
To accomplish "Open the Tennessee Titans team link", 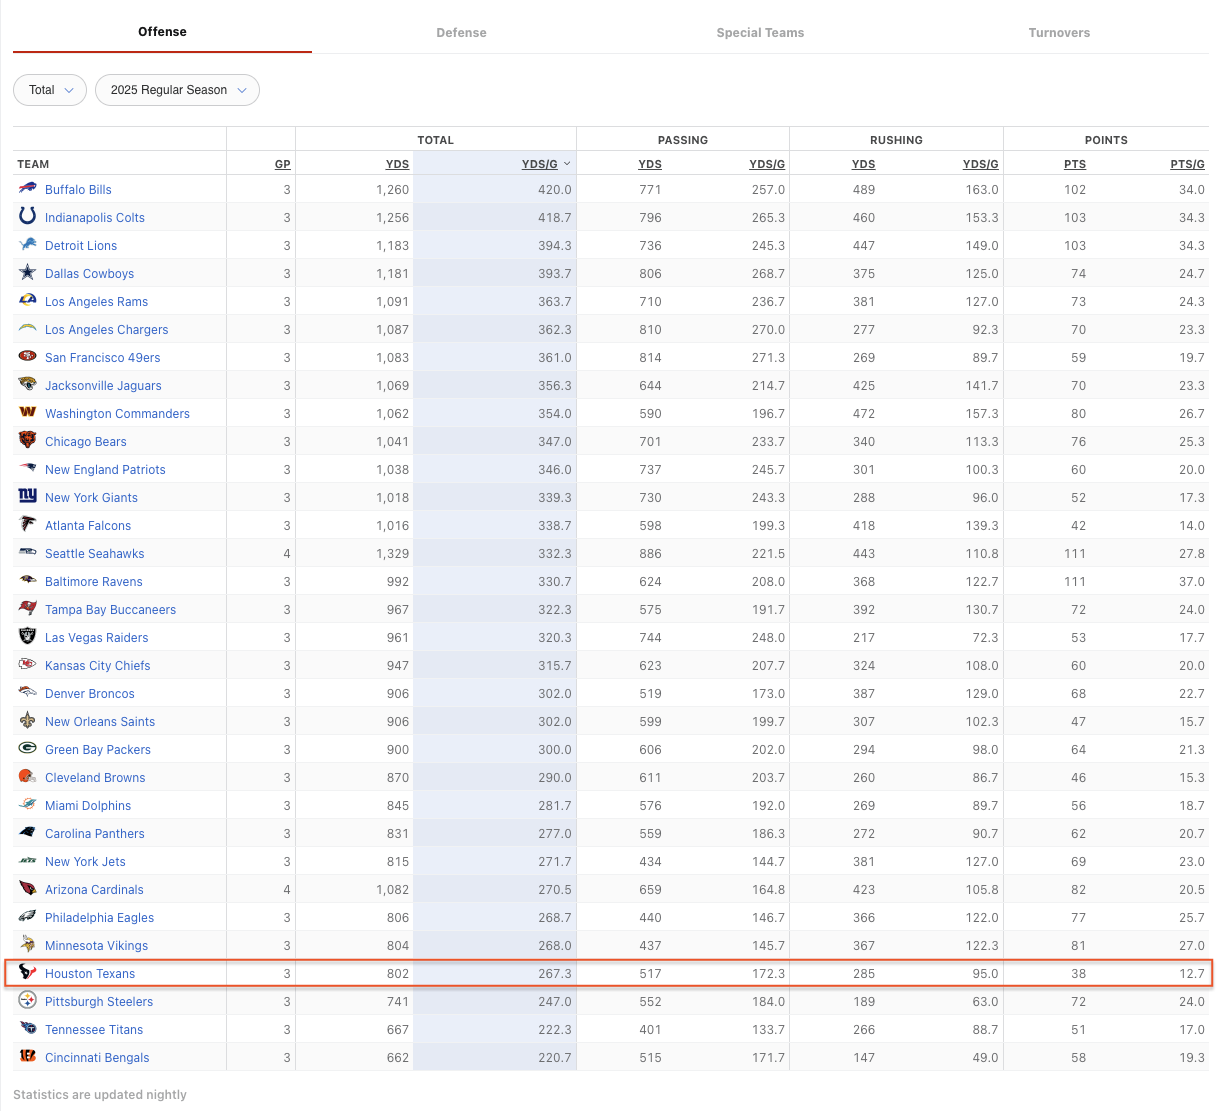I will tap(94, 1030).
